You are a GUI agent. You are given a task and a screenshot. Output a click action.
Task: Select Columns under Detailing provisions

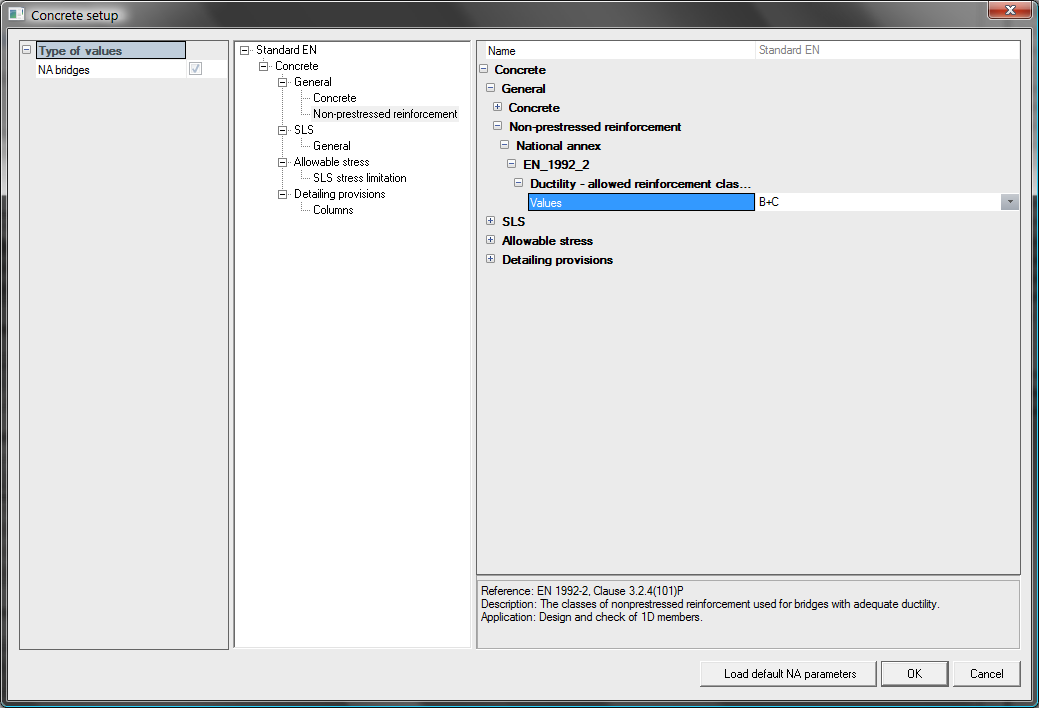point(333,210)
